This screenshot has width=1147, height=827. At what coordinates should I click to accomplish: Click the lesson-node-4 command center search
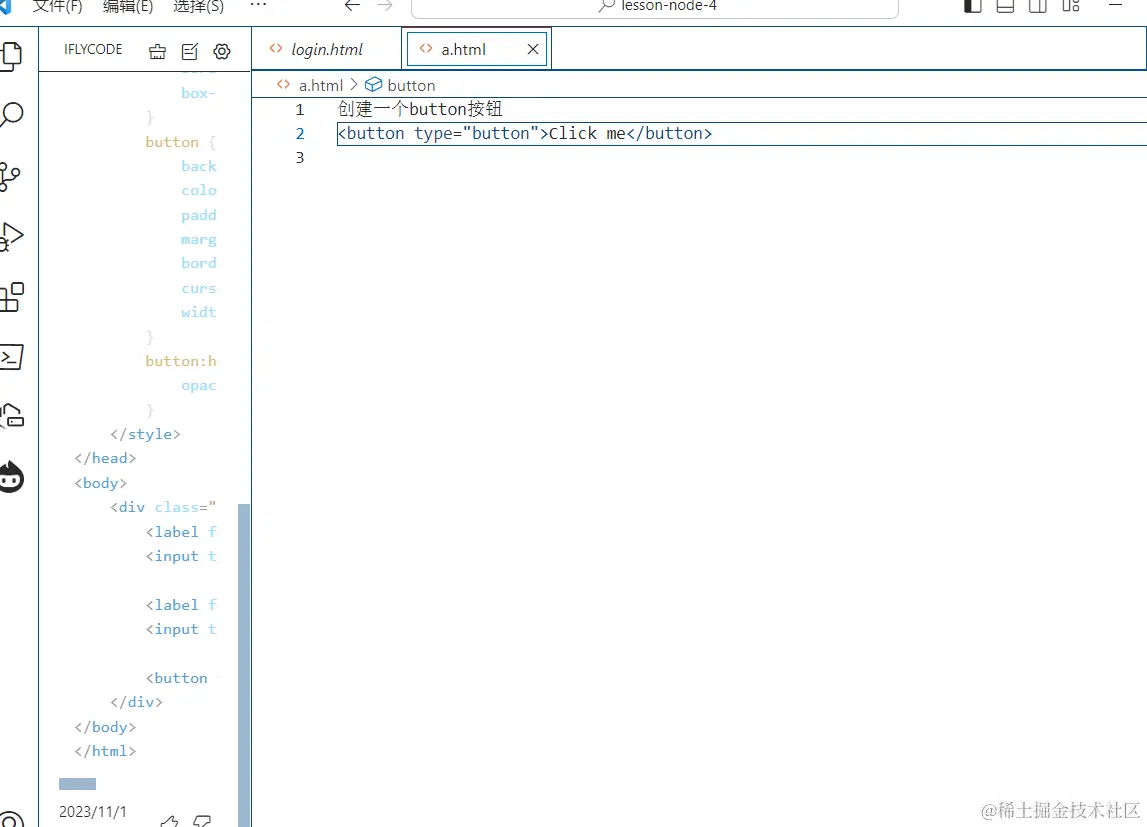(655, 7)
